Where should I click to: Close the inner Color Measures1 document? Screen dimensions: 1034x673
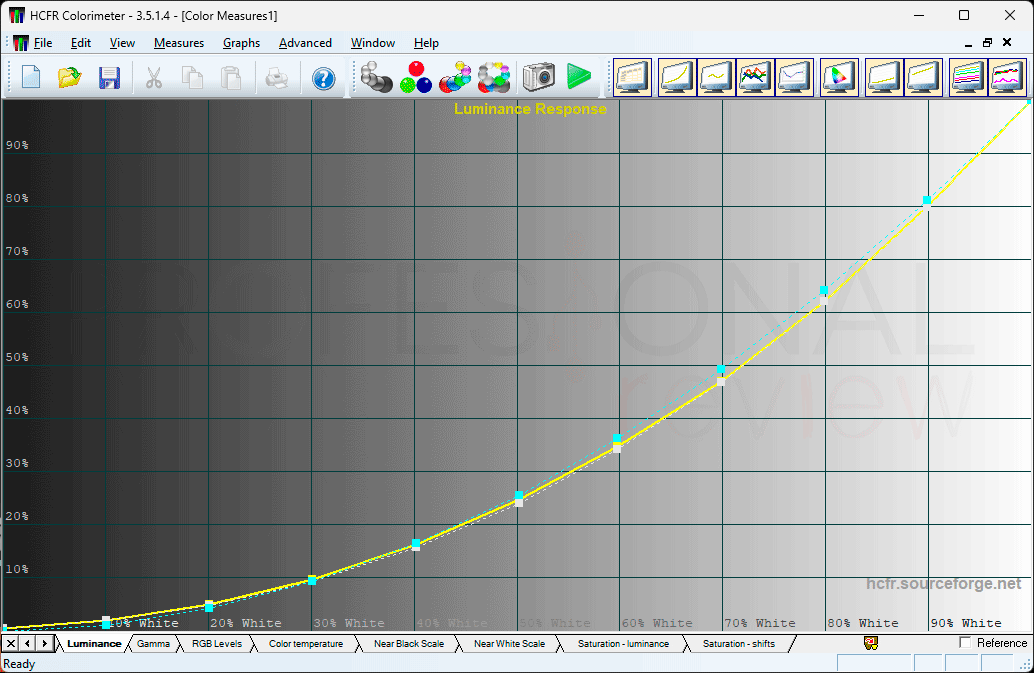click(1007, 43)
